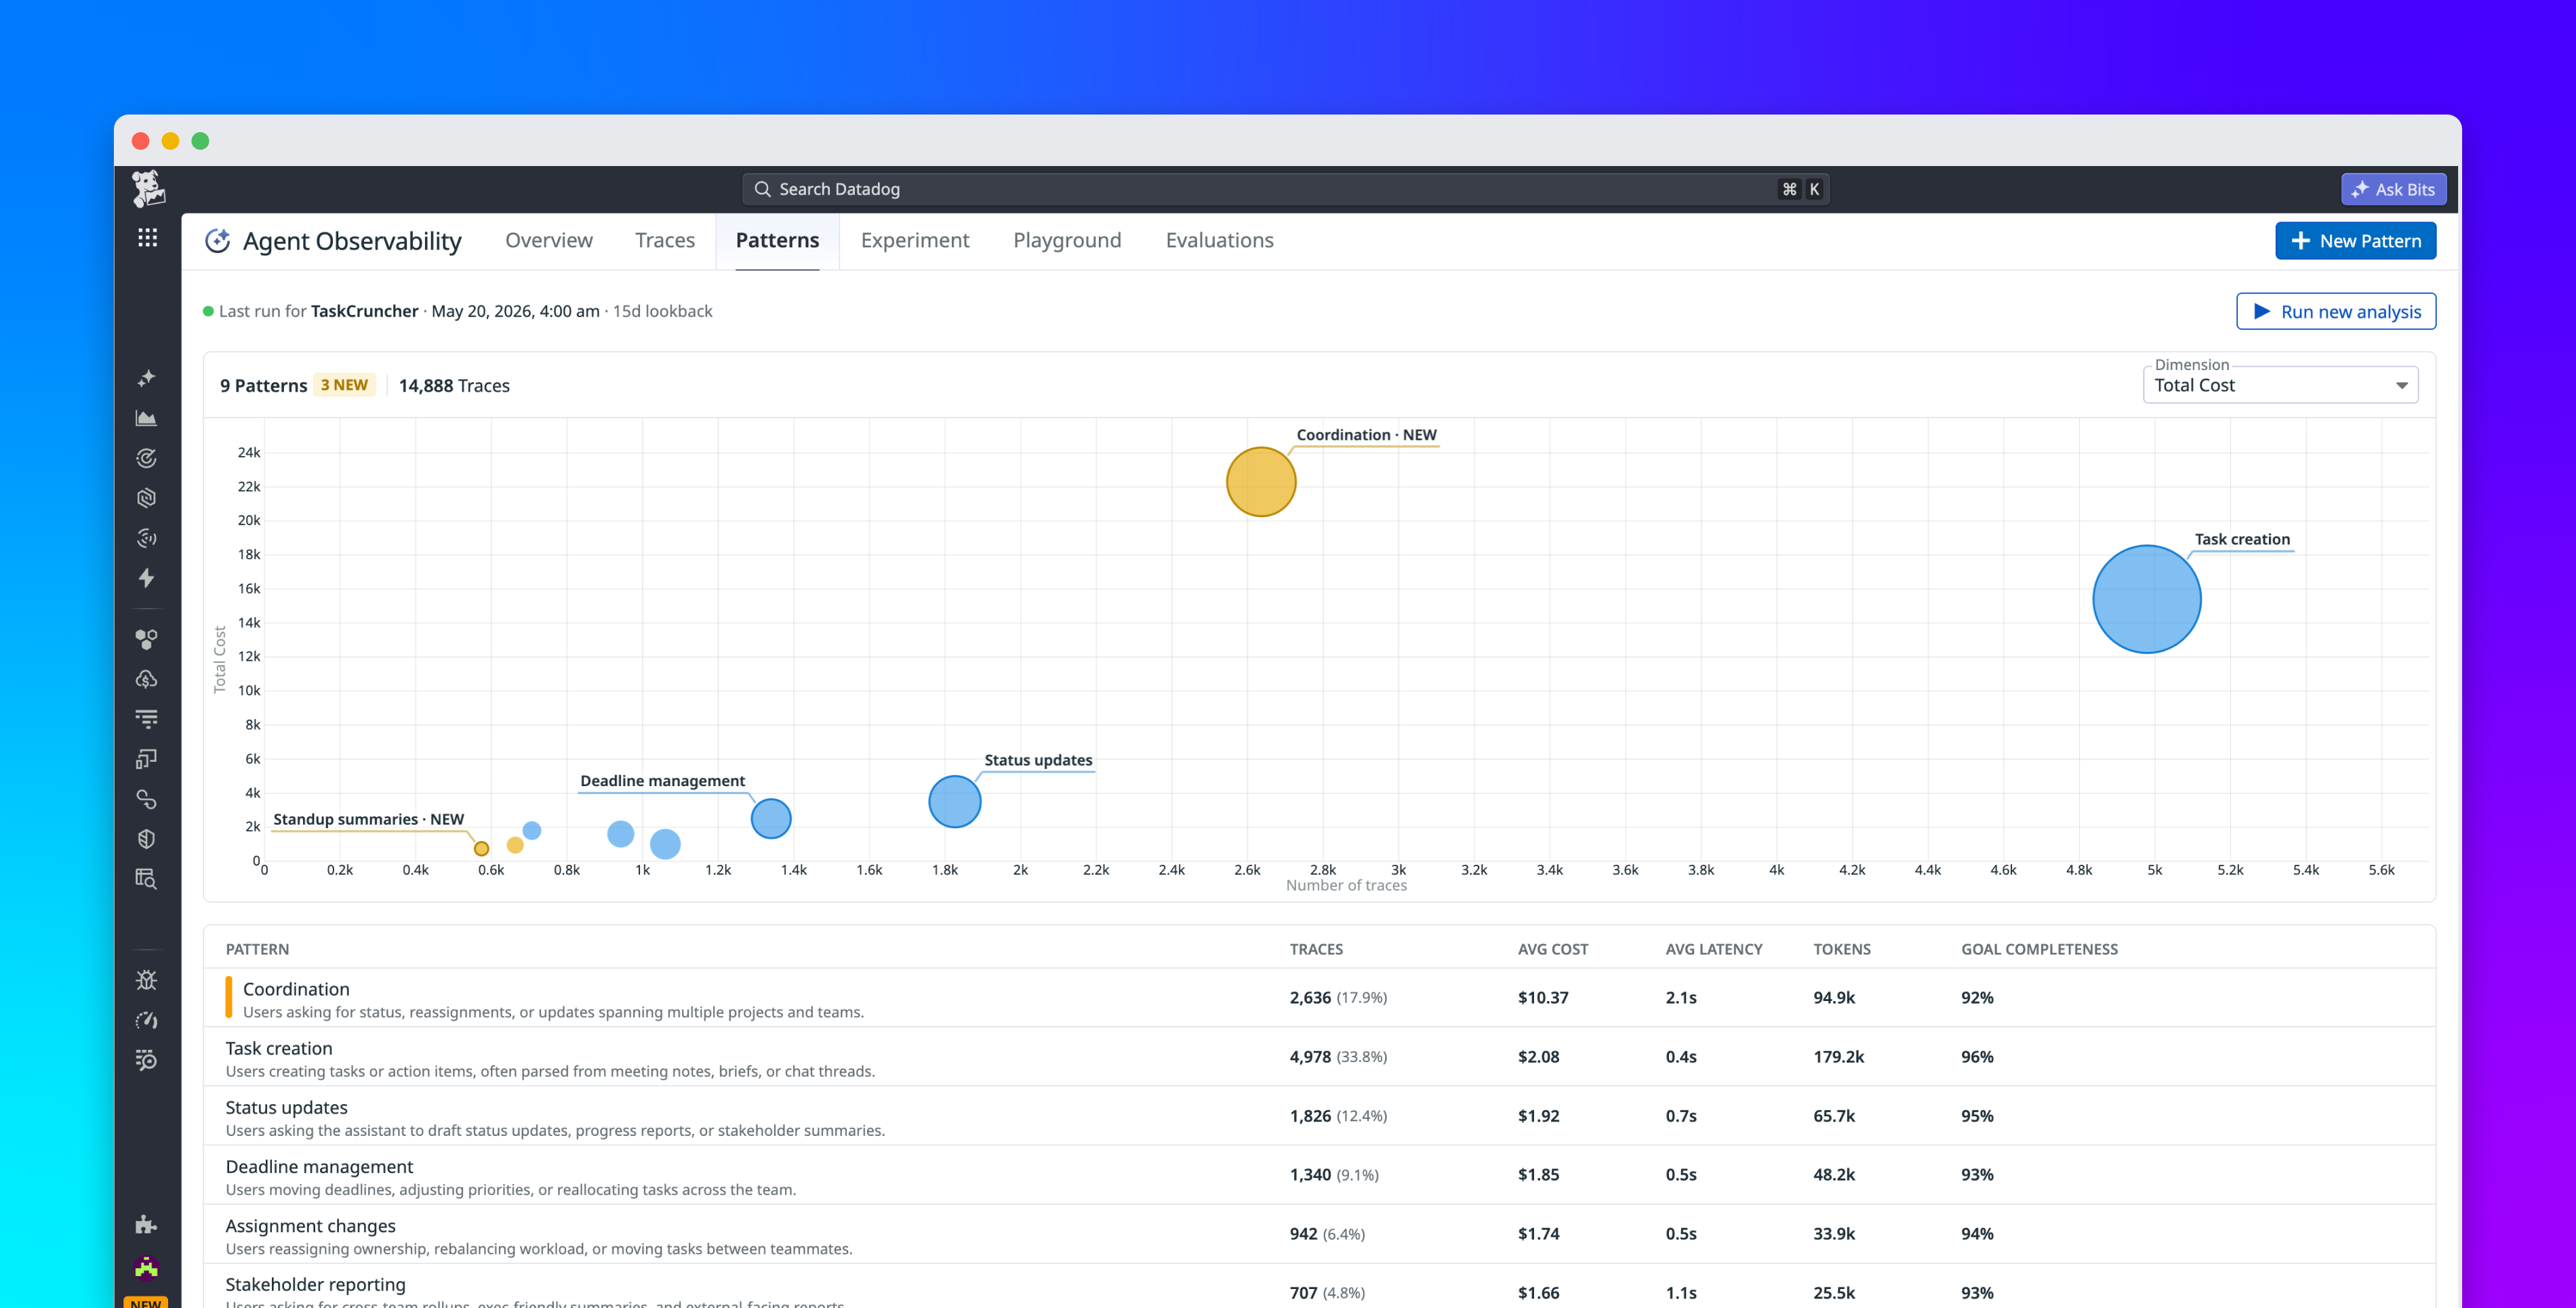The height and width of the screenshot is (1308, 2576).
Task: Open the hexagon cluster infrastructure icon
Action: pos(147,639)
